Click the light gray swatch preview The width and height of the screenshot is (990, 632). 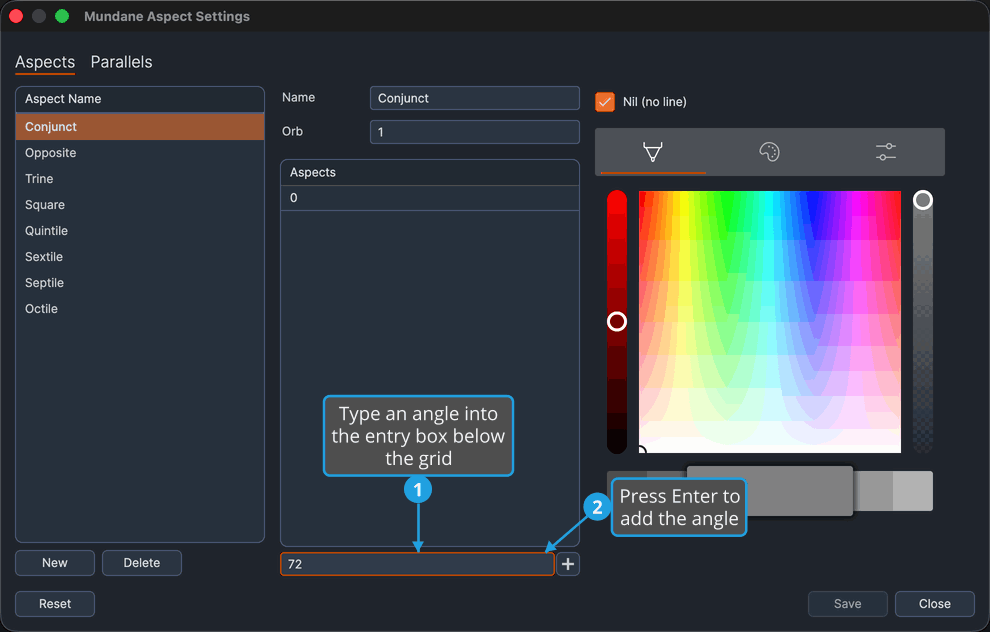(912, 491)
